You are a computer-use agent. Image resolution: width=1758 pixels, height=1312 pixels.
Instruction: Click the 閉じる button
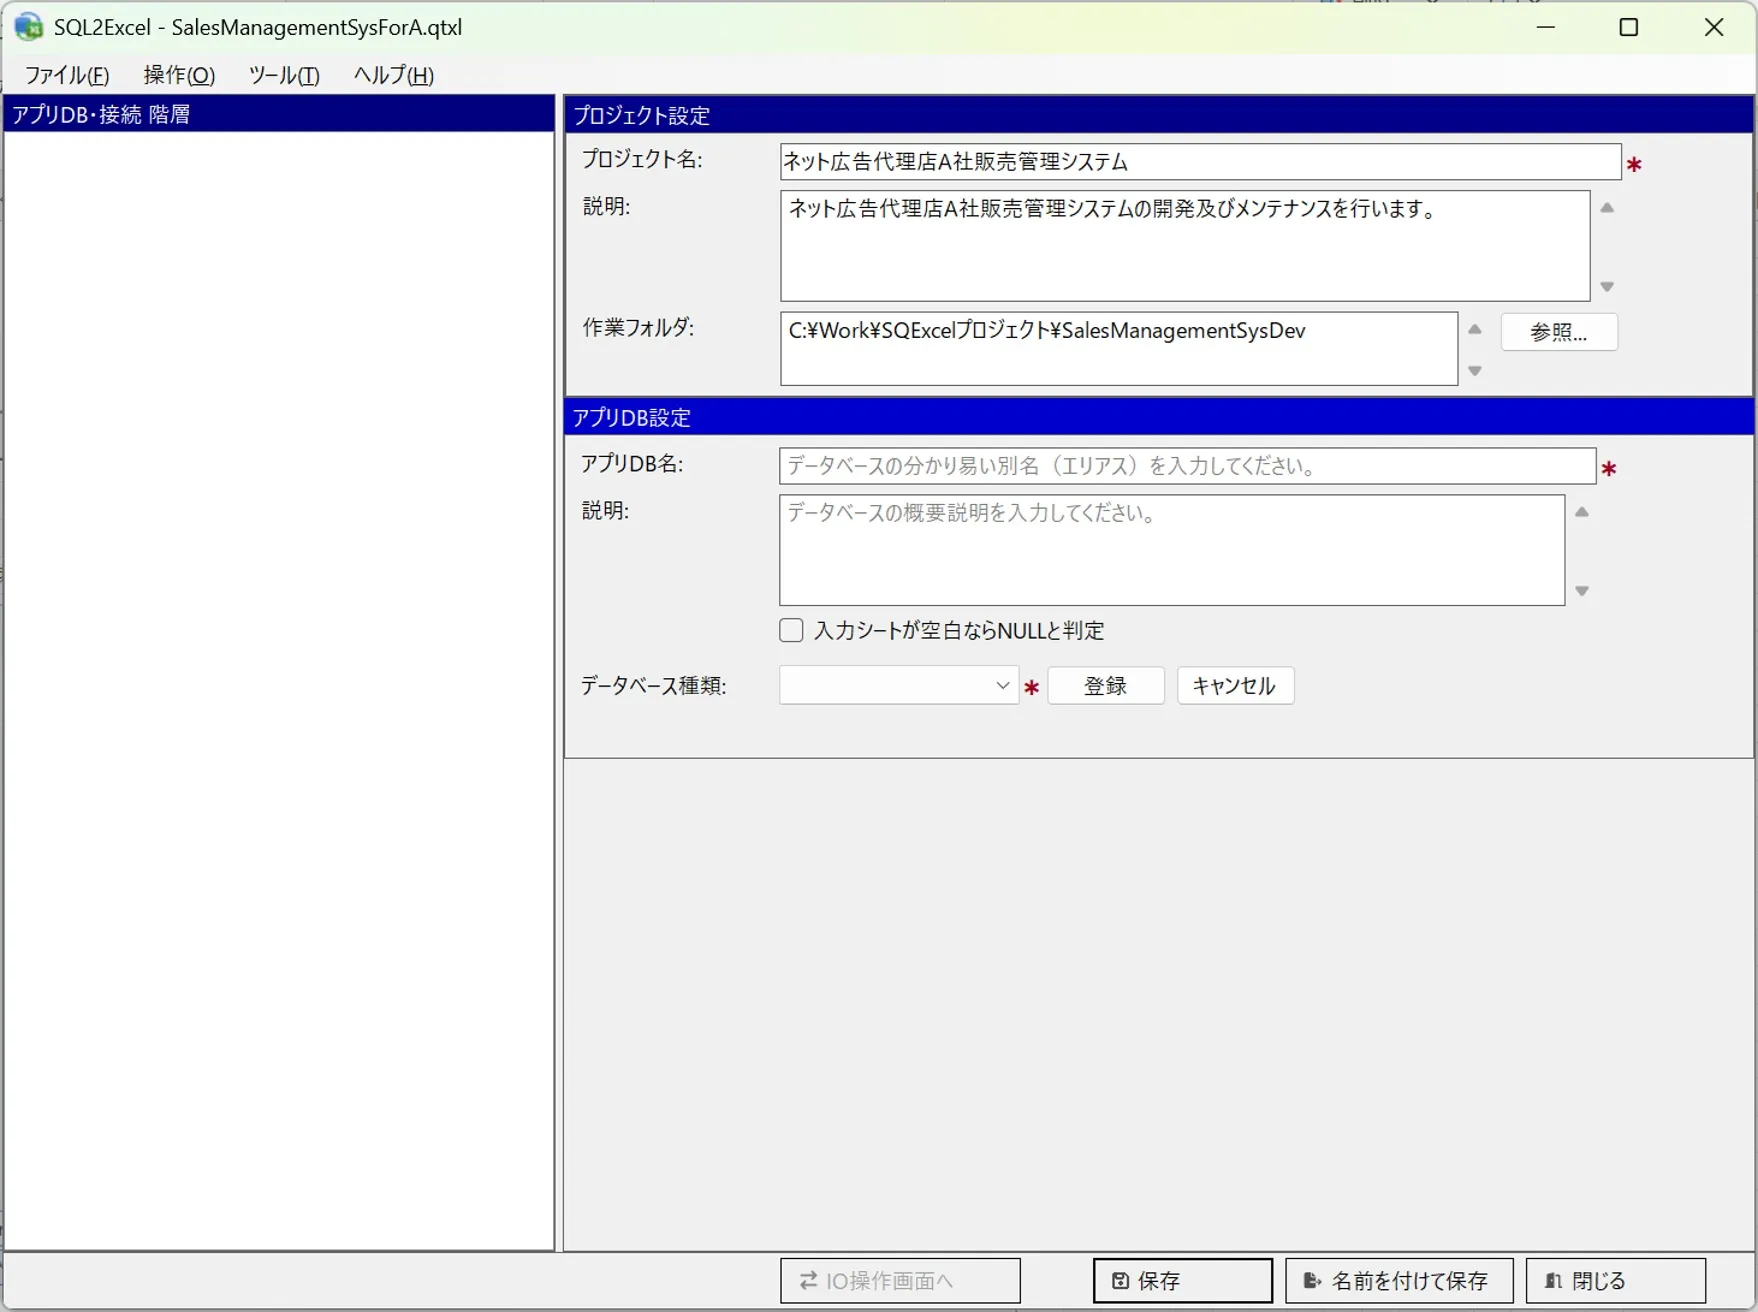point(1616,1280)
